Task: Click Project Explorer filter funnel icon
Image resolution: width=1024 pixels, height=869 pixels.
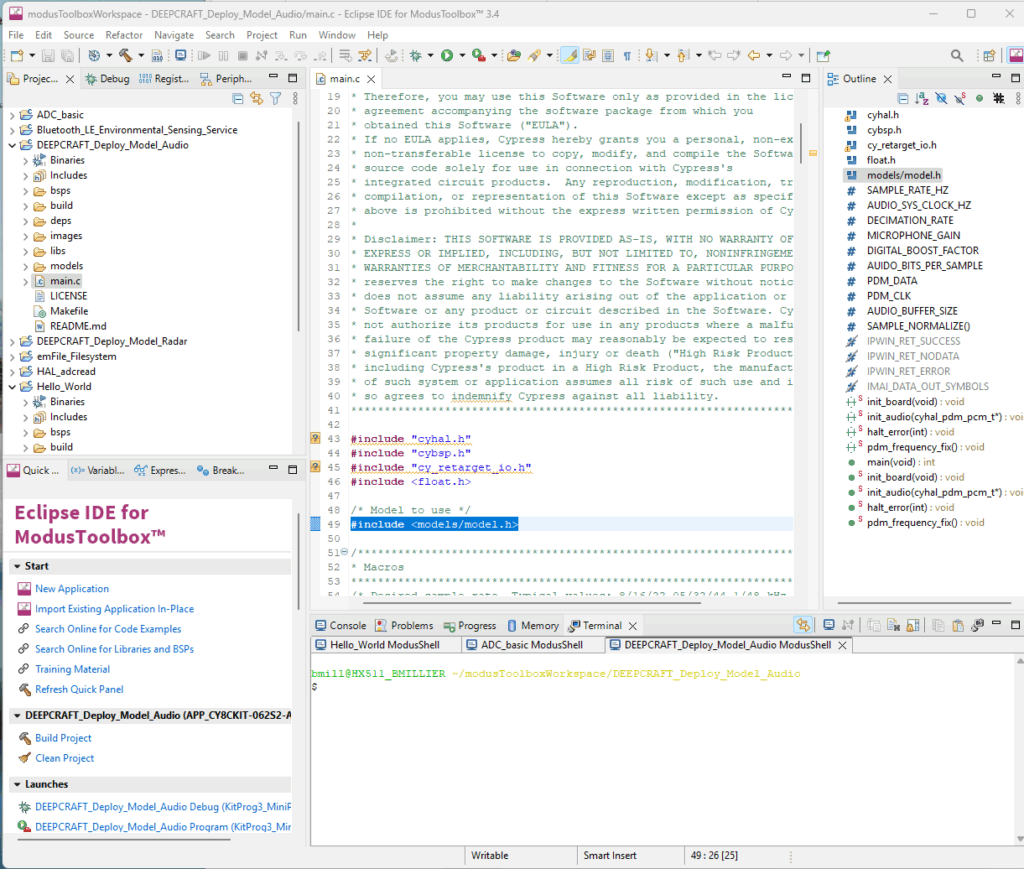Action: [x=276, y=99]
